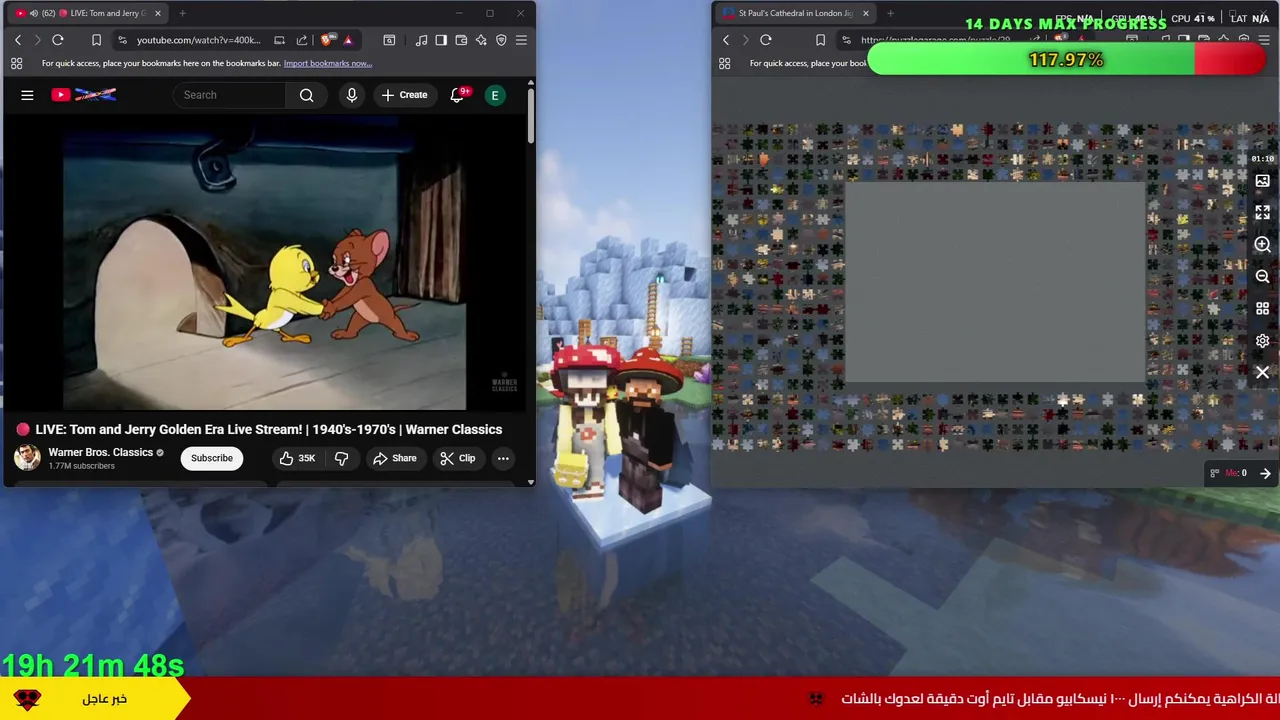This screenshot has width=1280, height=720.
Task: Search with voice microphone button
Action: click(351, 95)
